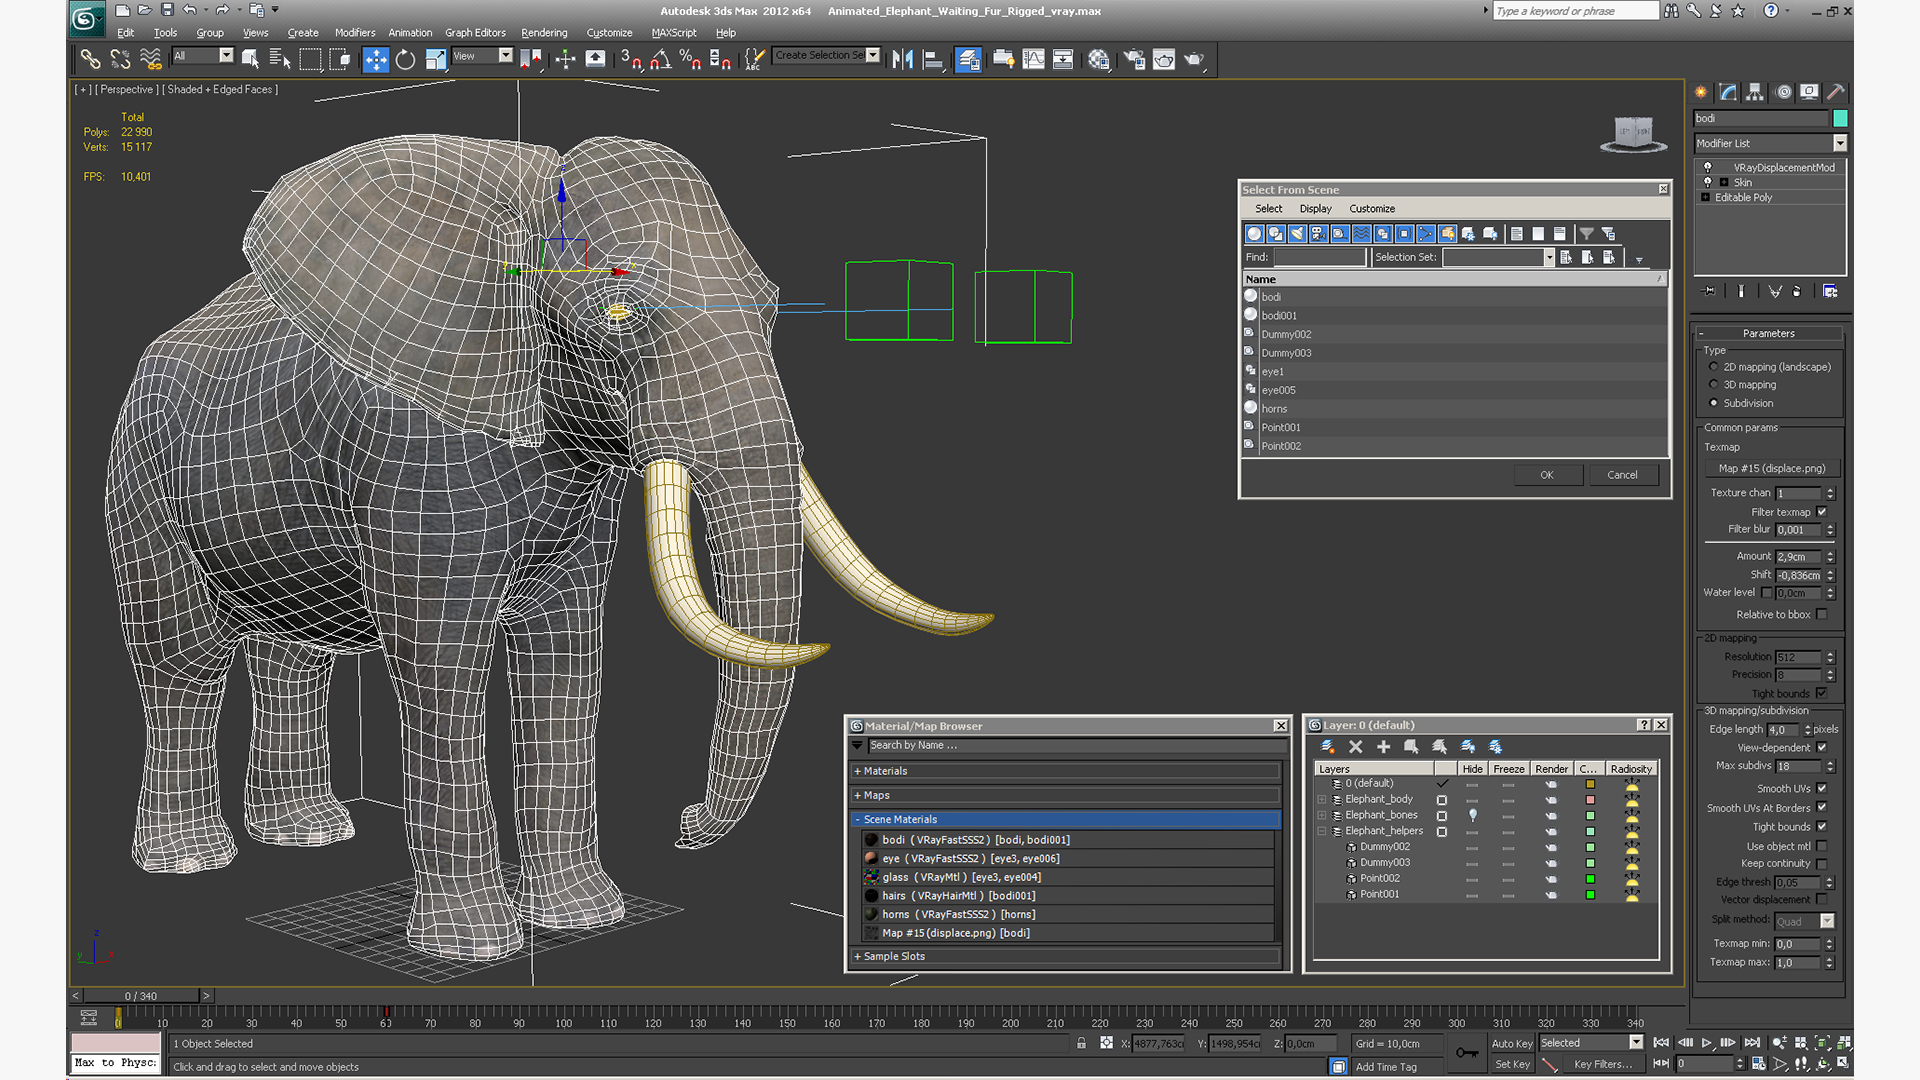Activate the Select and Scale tool
1920x1080 pixels.
click(436, 59)
